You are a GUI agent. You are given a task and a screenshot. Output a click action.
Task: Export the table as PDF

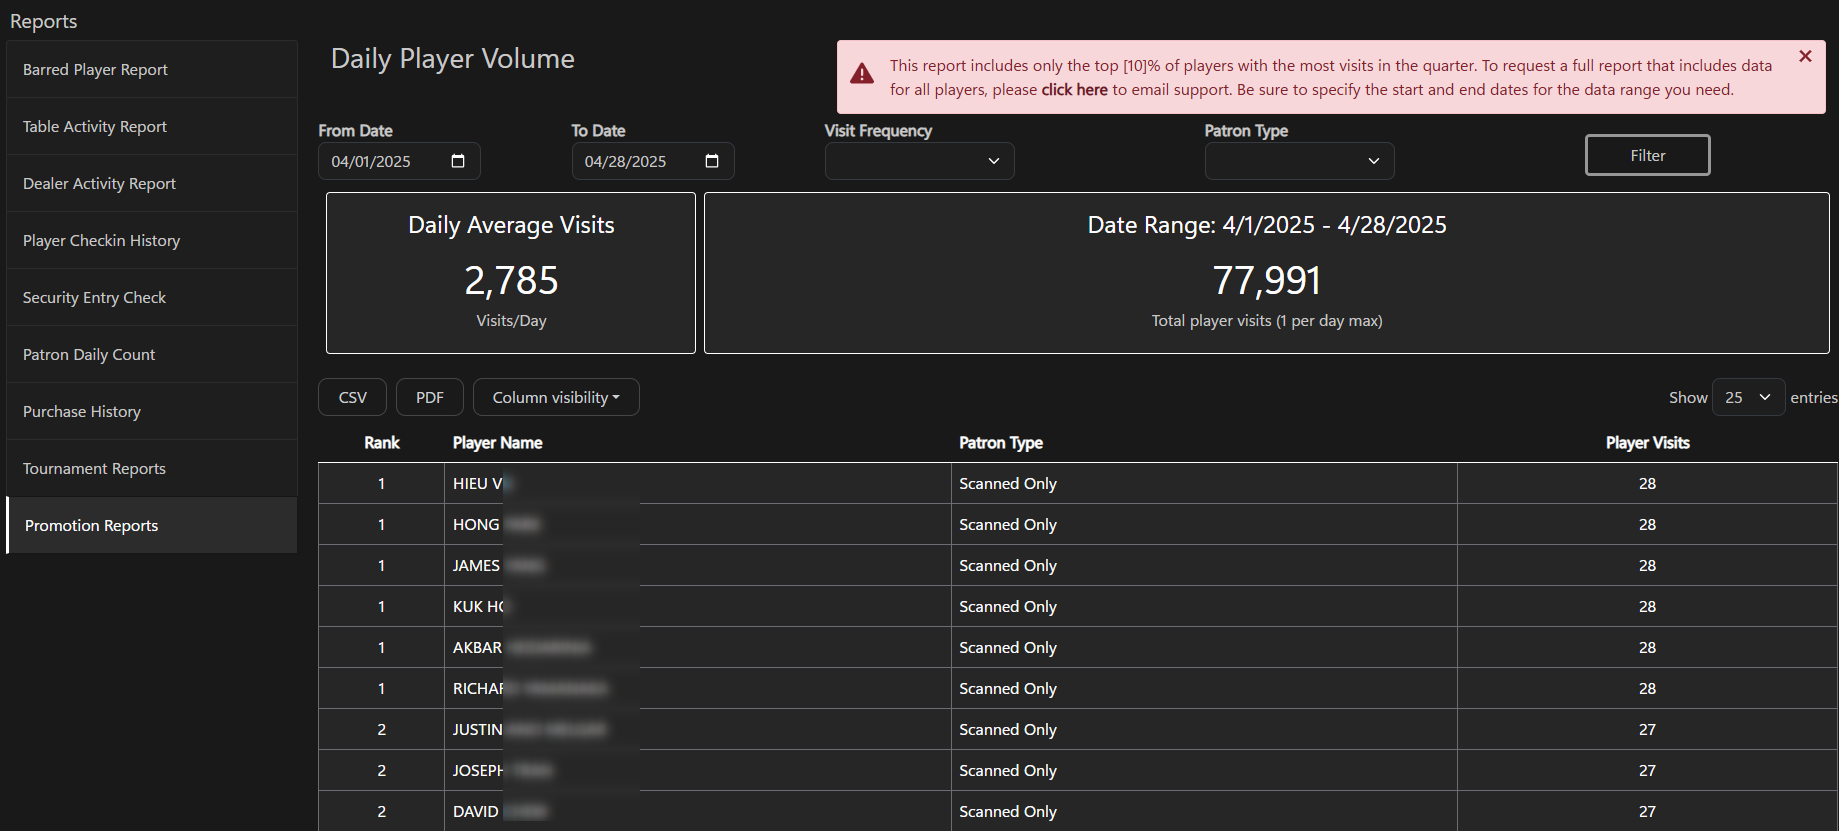tap(429, 397)
